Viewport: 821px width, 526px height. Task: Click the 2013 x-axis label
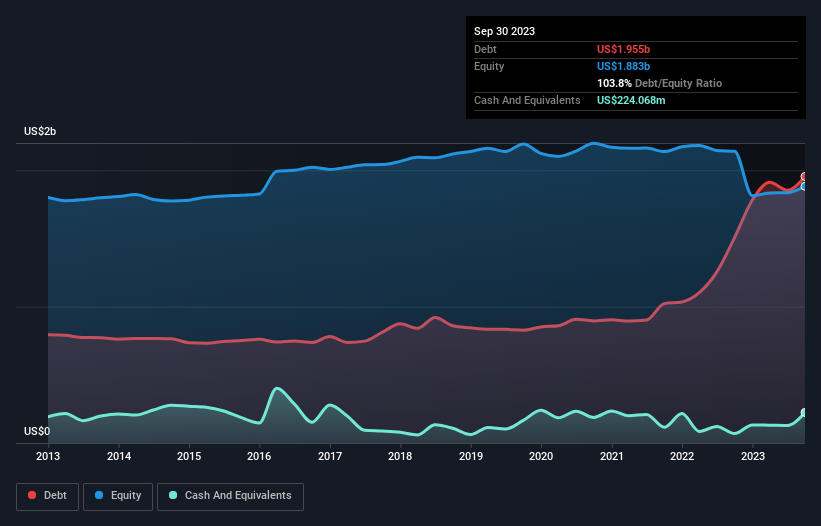pos(48,456)
